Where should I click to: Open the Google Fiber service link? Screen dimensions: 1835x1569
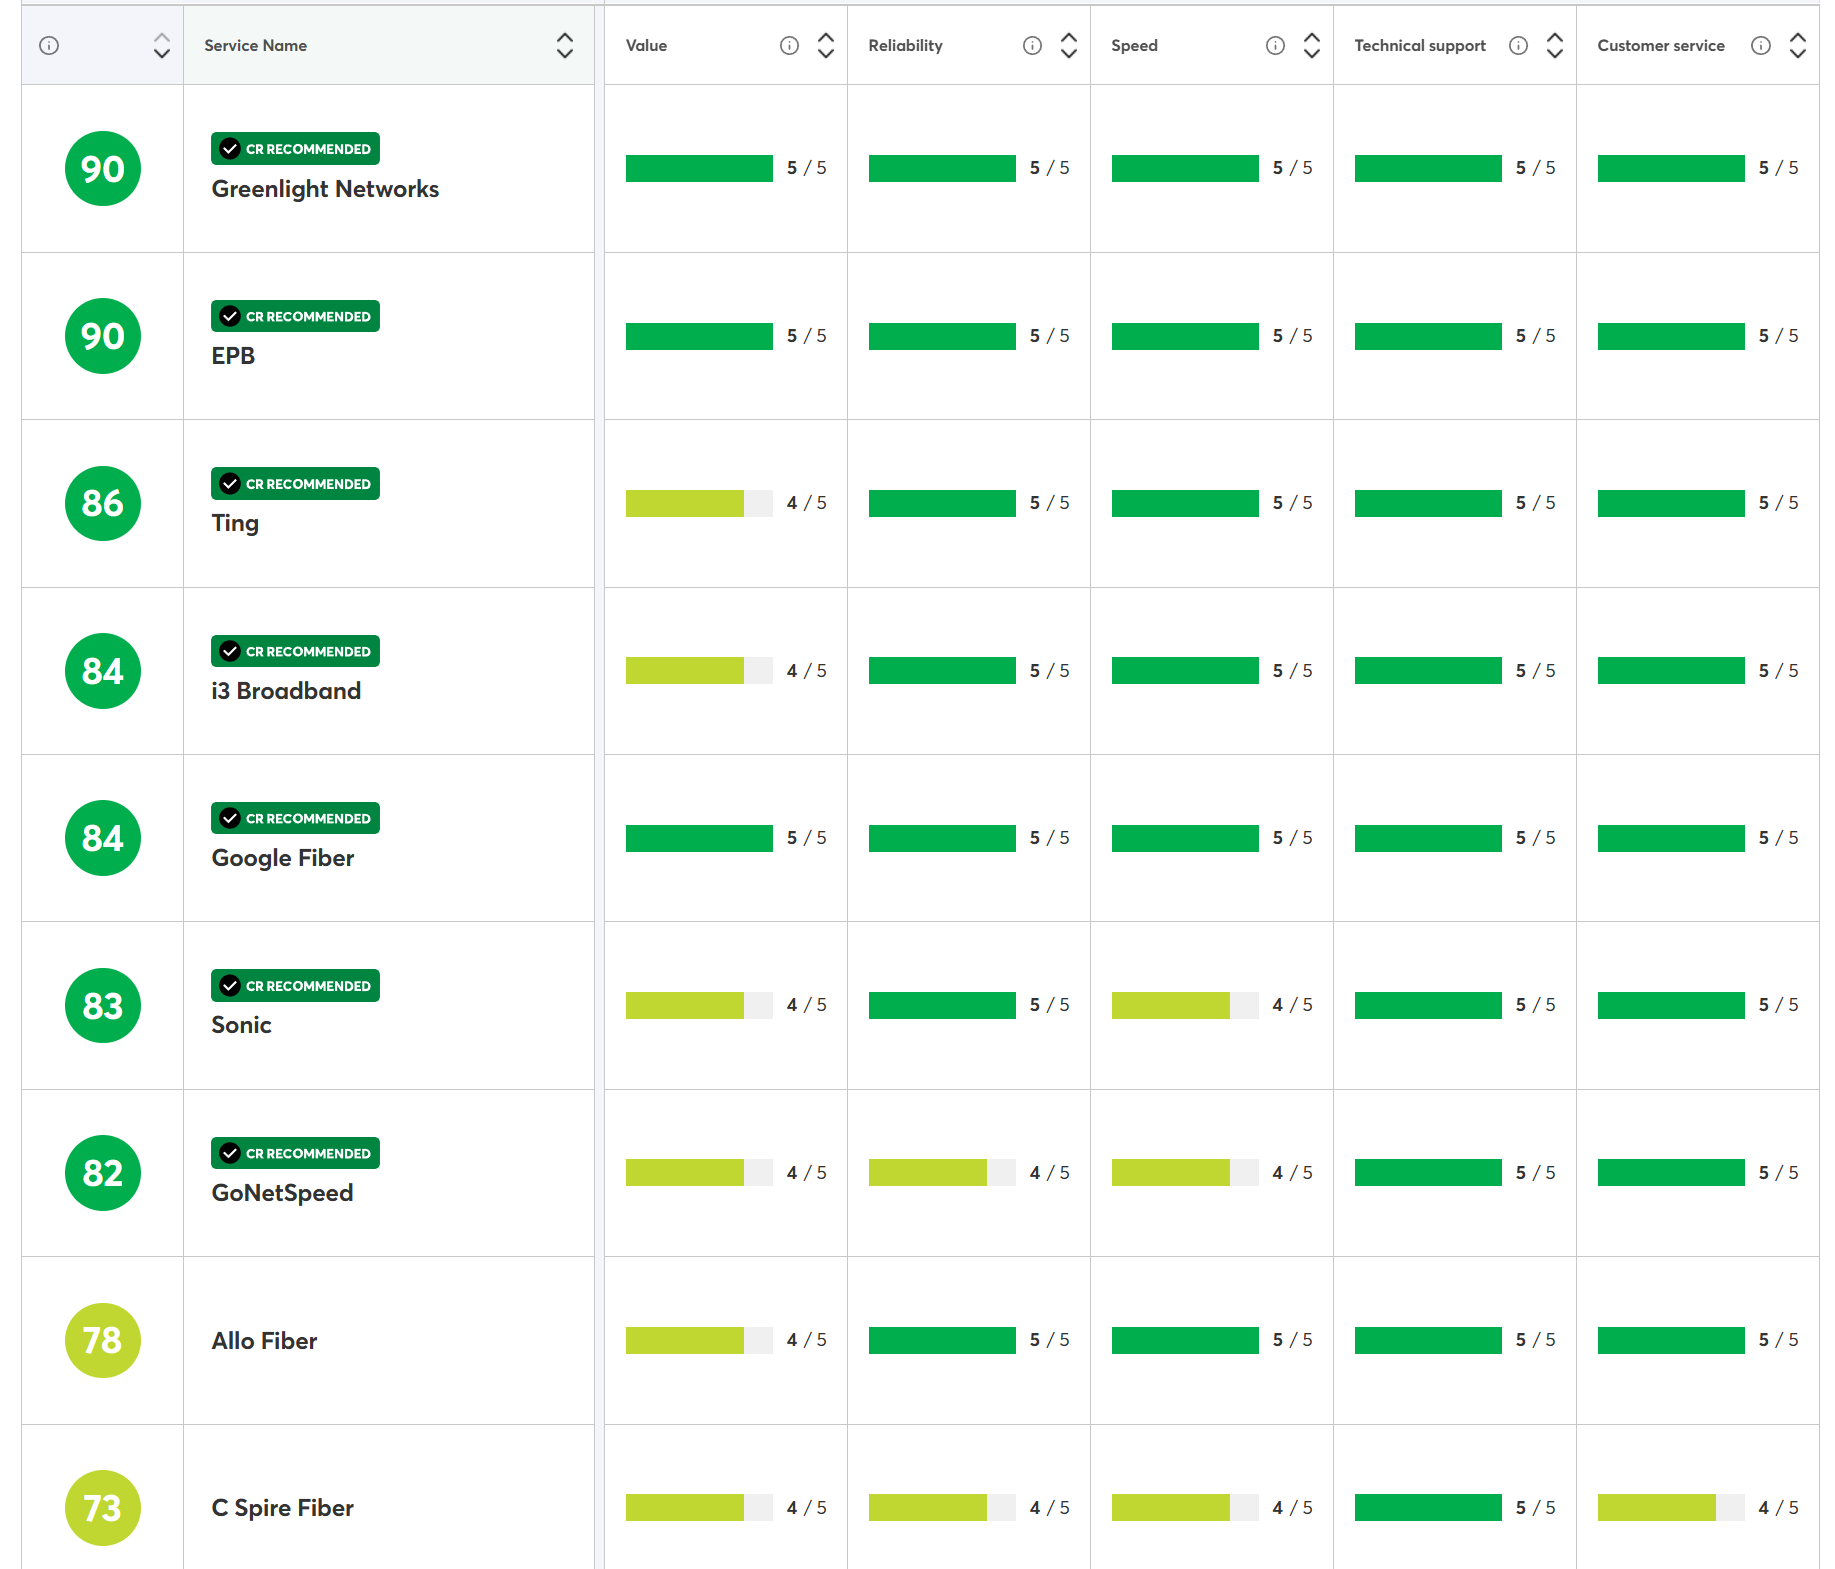pyautogui.click(x=283, y=858)
